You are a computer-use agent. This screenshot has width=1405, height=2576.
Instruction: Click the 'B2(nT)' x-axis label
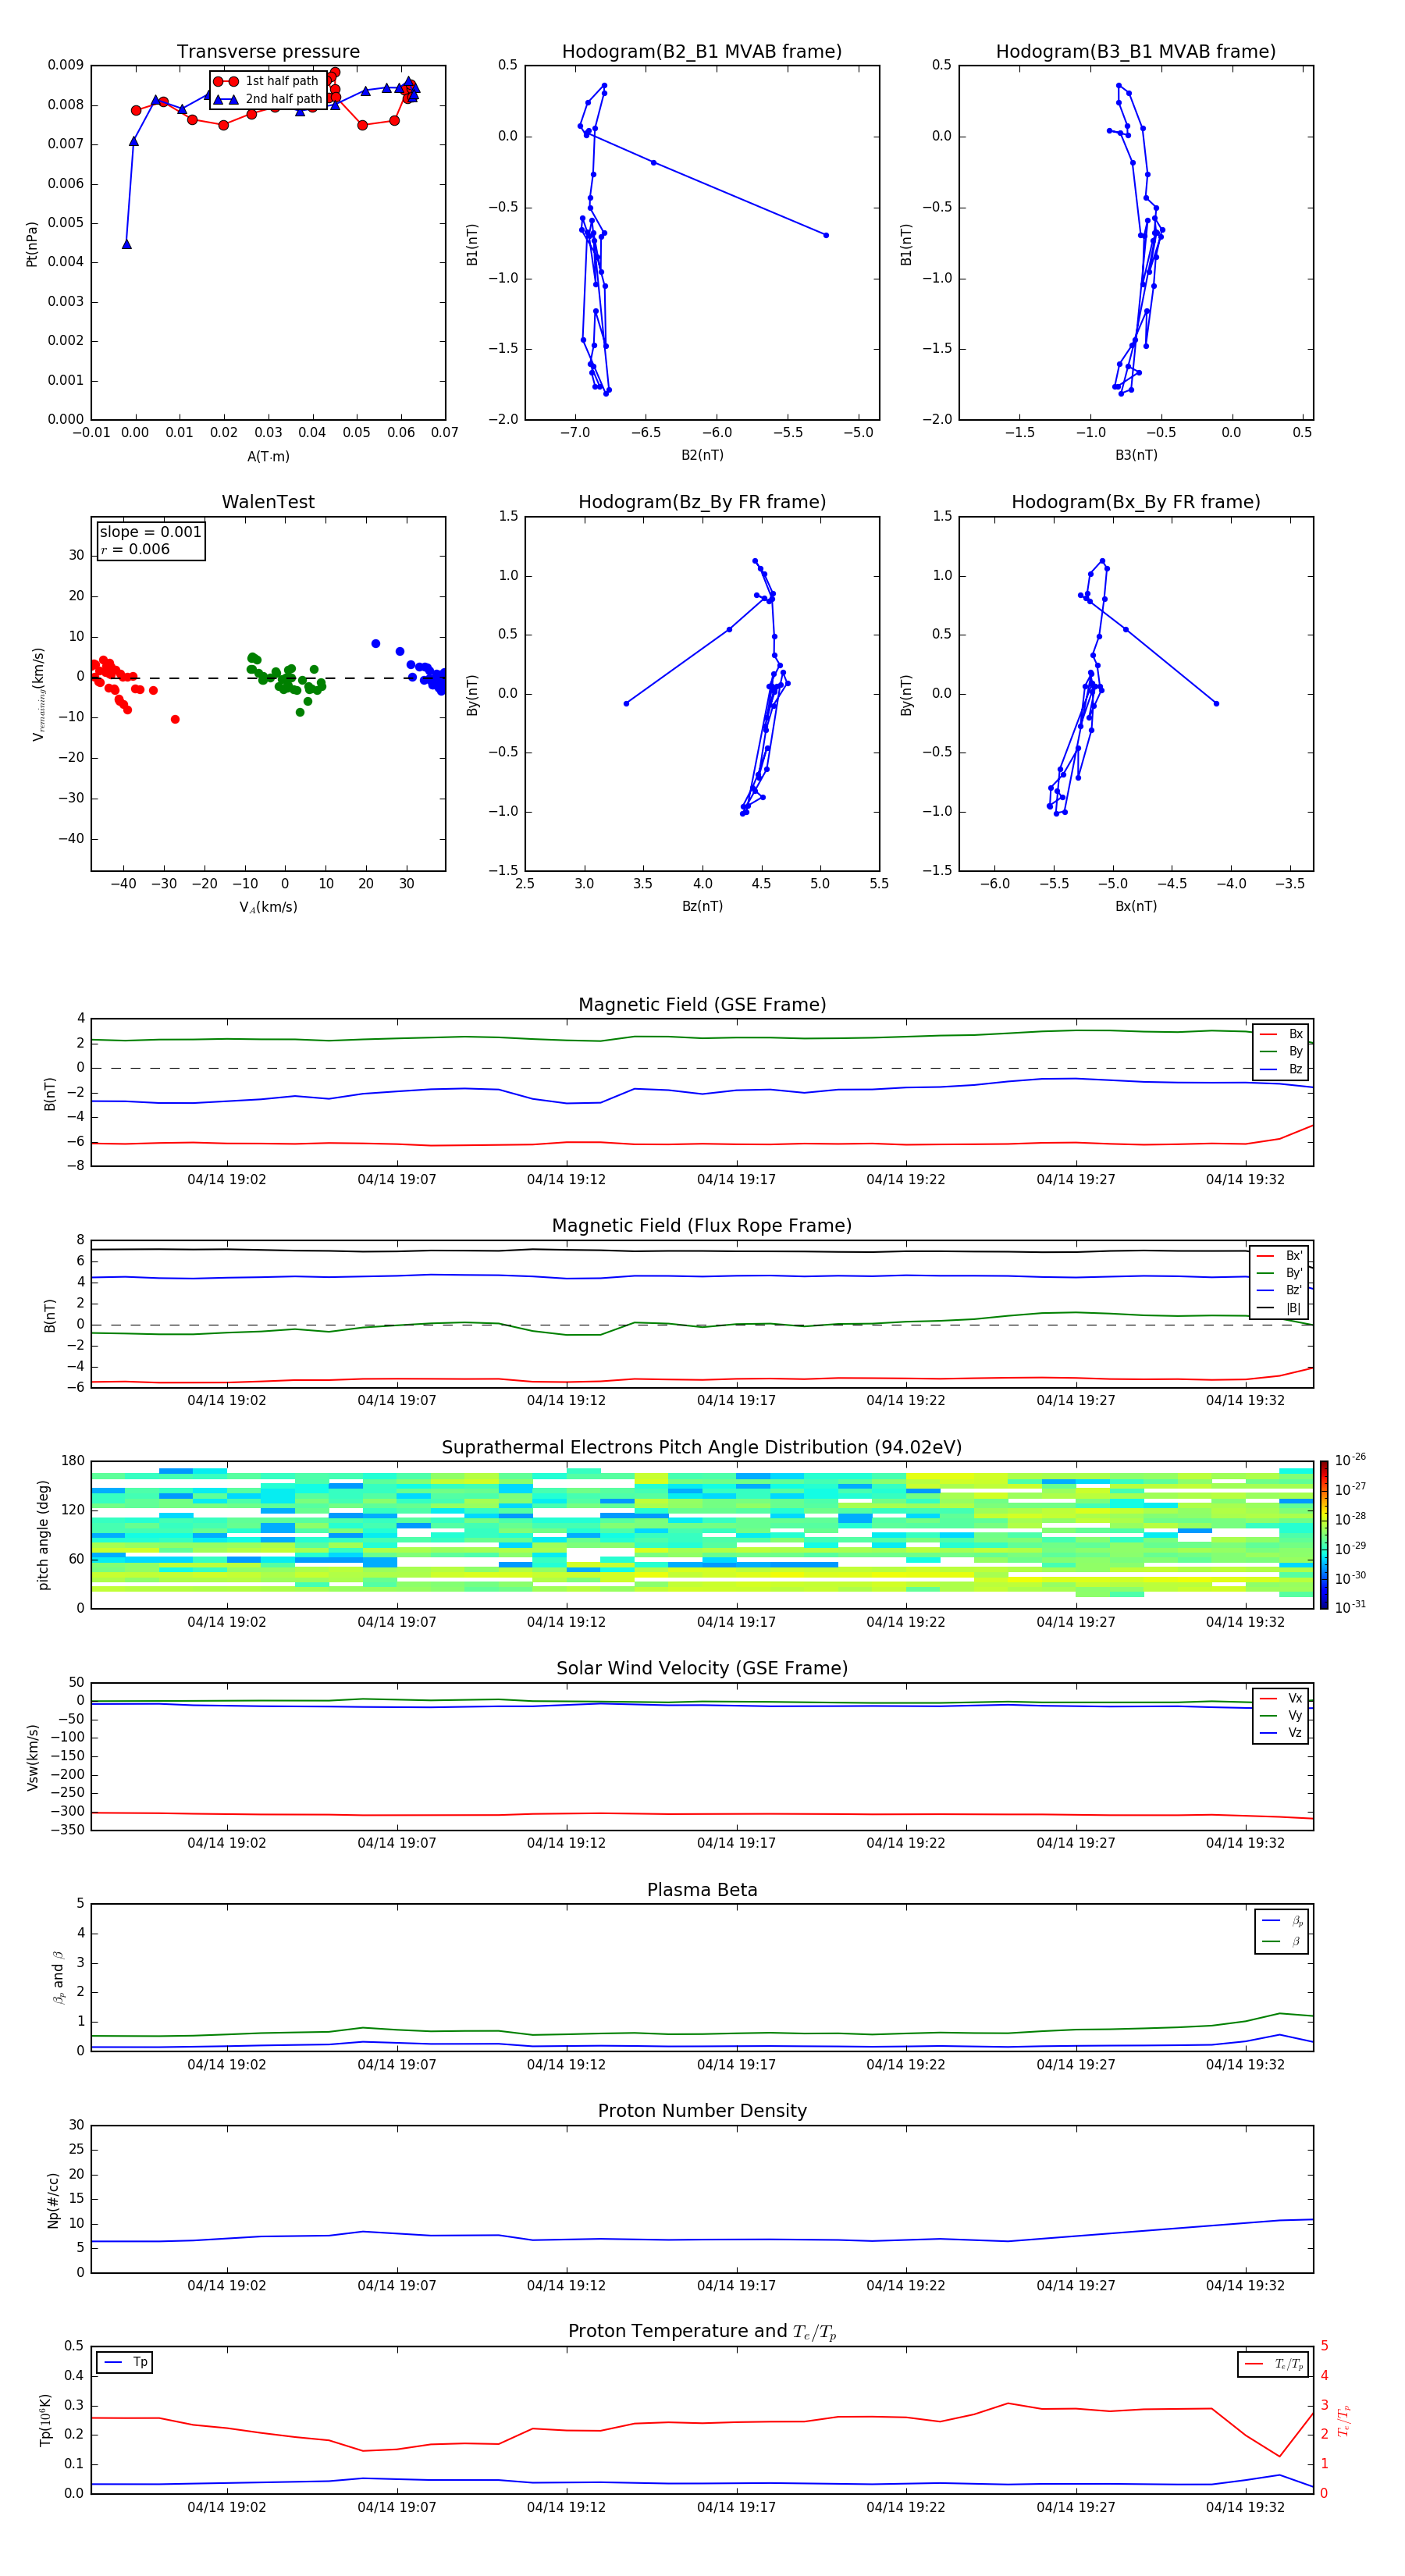[702, 455]
